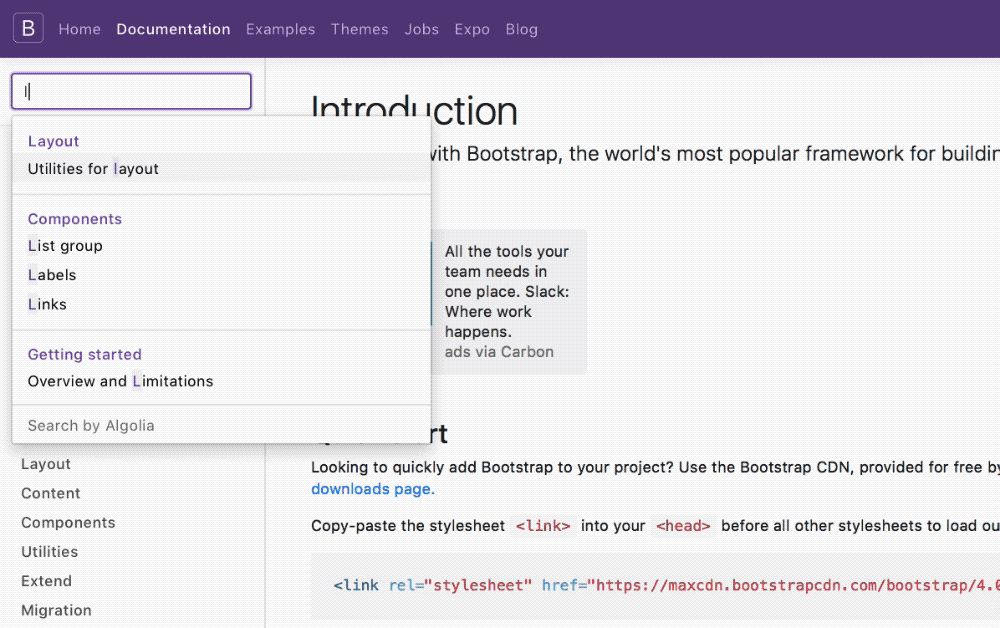Click the Bootstrap B logo
1000x628 pixels.
coord(28,28)
